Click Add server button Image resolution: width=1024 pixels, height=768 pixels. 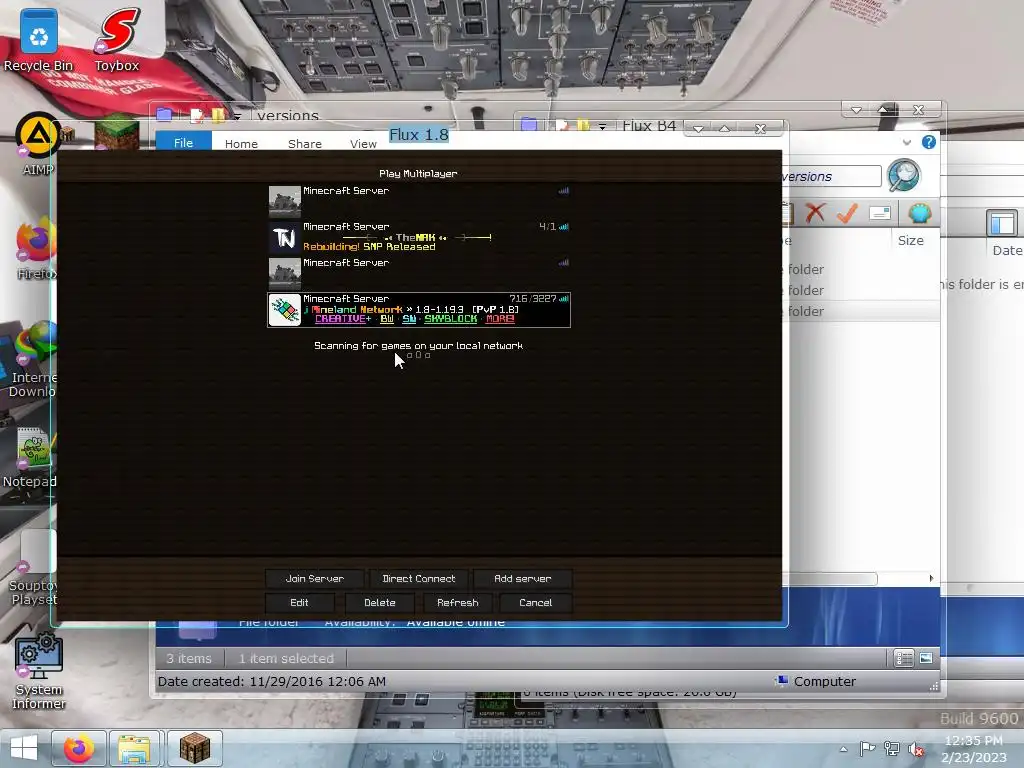[522, 579]
